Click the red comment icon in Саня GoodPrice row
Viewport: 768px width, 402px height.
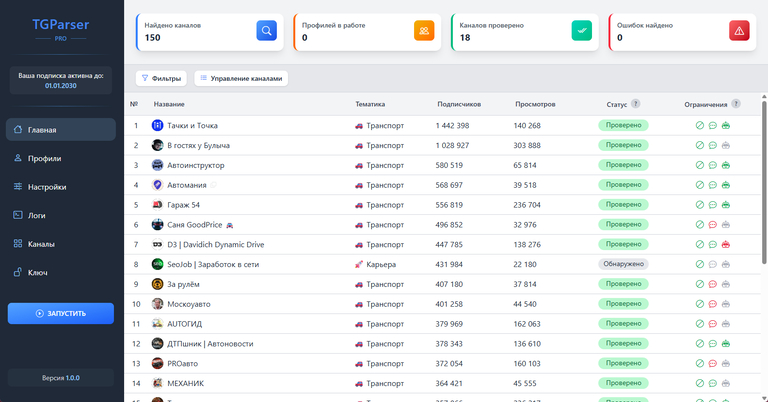713,225
